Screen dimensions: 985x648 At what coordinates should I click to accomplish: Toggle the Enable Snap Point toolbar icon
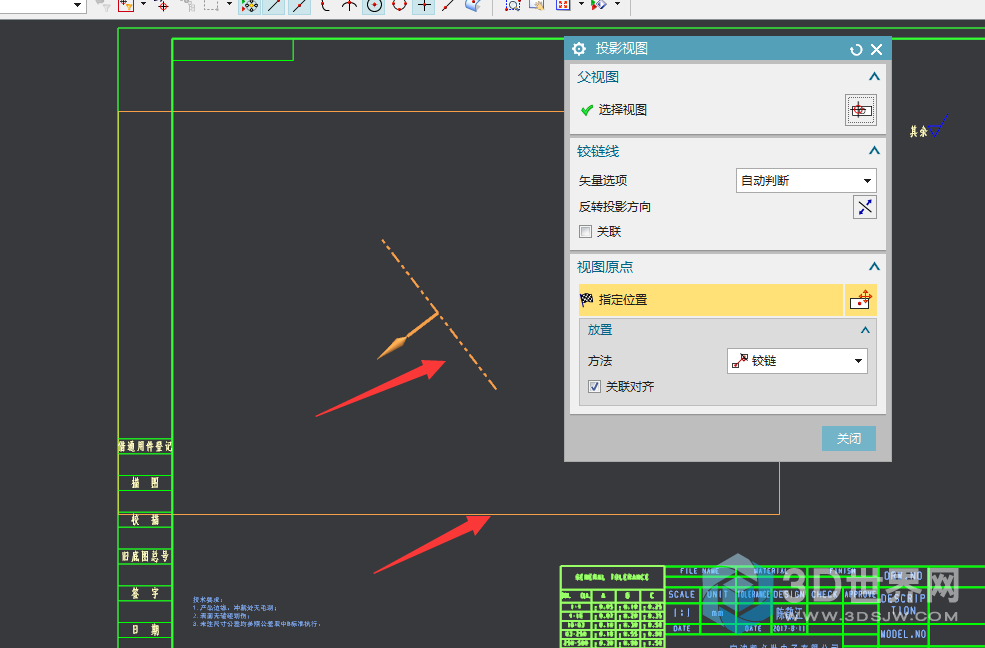point(249,6)
